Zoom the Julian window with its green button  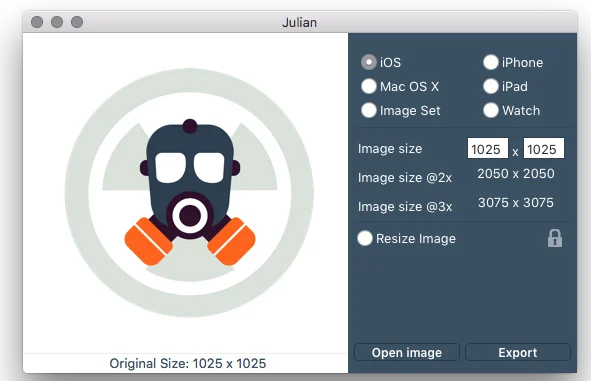pyautogui.click(x=77, y=22)
